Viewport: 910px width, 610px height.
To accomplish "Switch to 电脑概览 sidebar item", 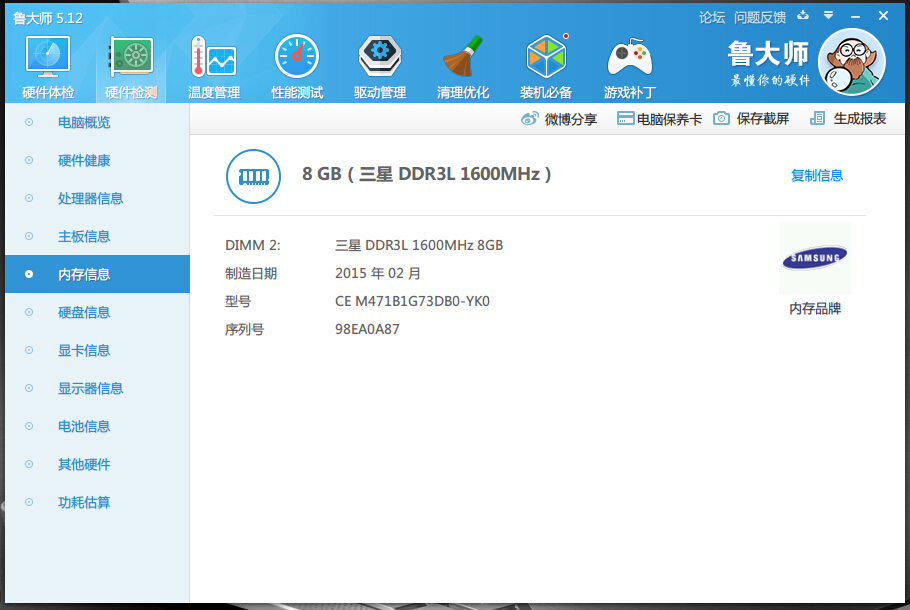I will point(98,122).
